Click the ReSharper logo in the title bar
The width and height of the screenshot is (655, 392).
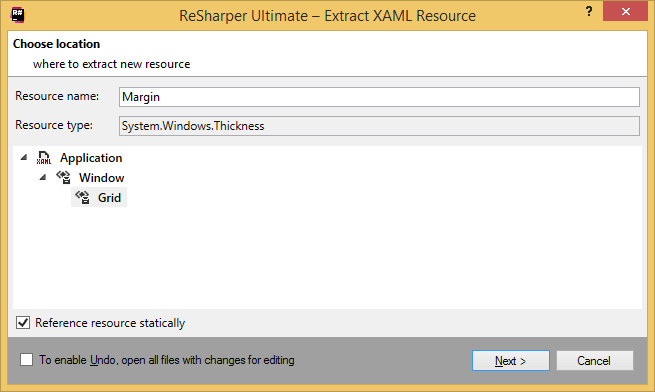pos(18,15)
